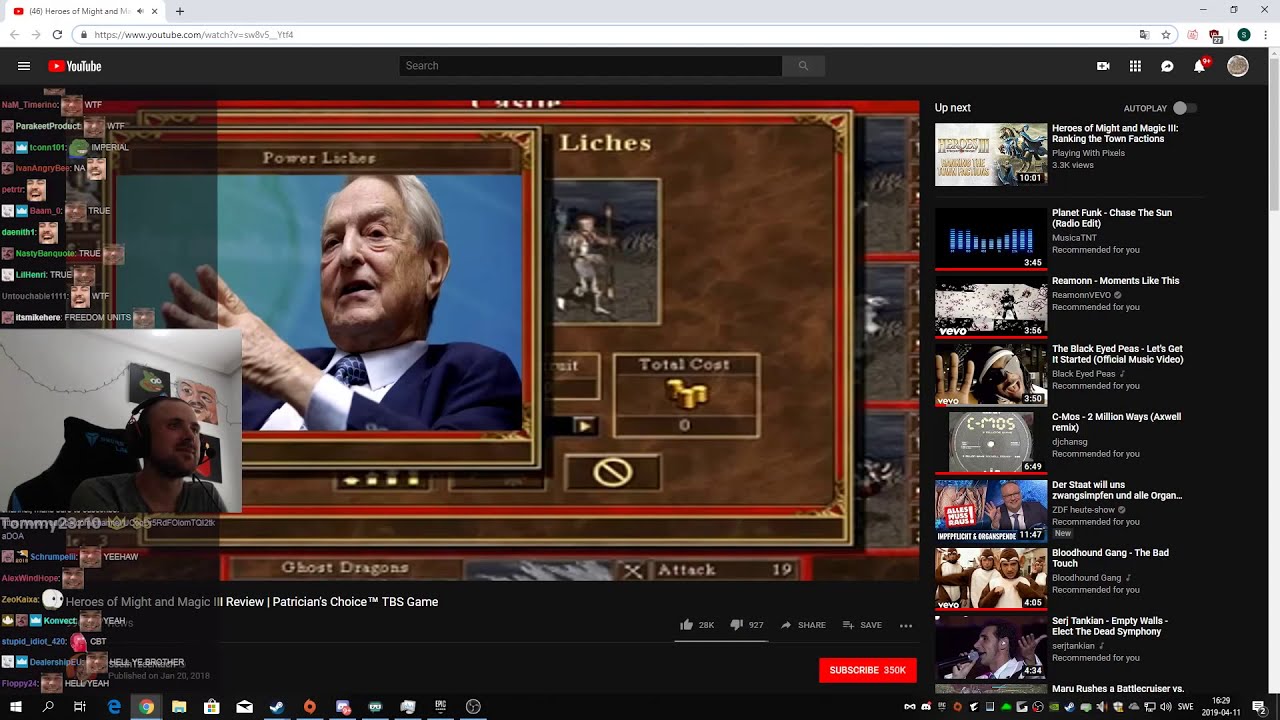Bookmark this page with the star
This screenshot has height=720, width=1280.
tap(1166, 35)
